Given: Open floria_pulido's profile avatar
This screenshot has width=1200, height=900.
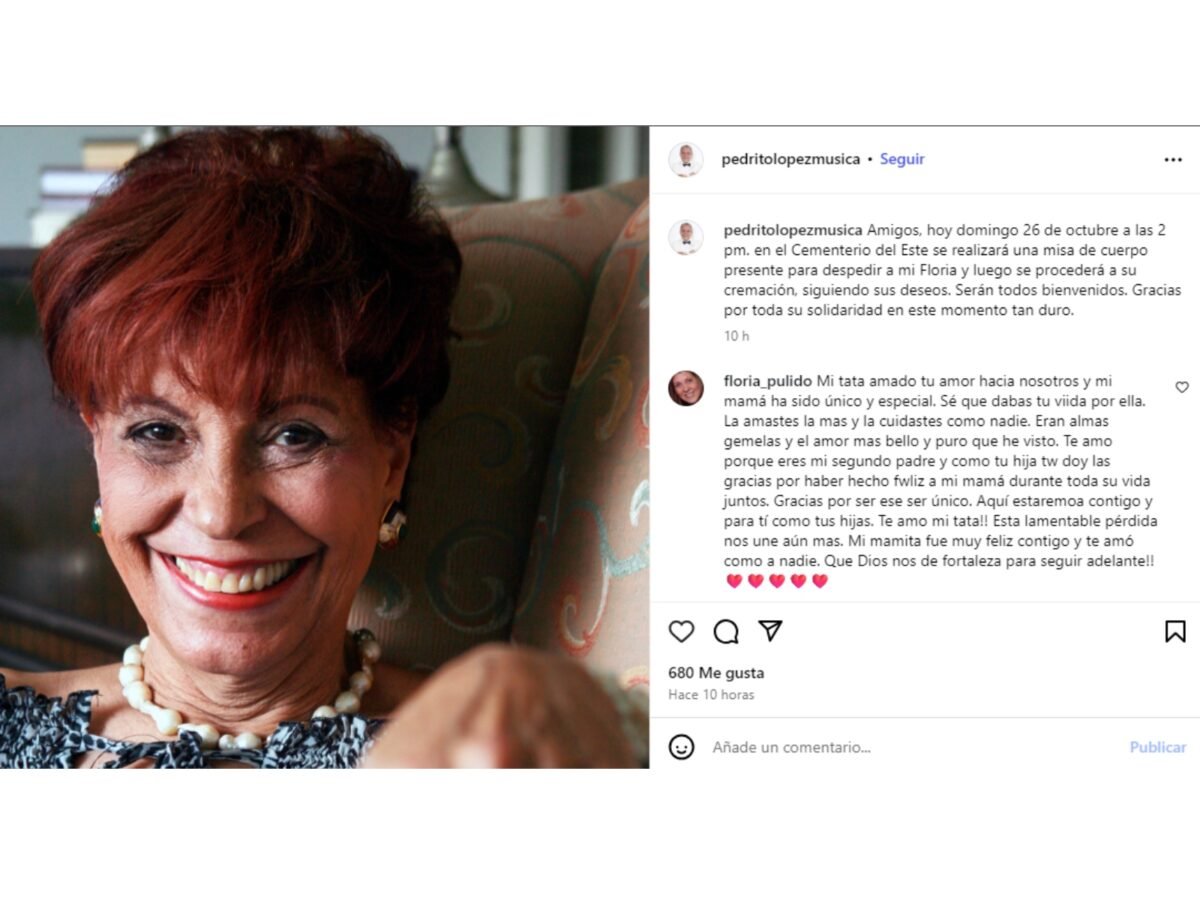Looking at the screenshot, I should click(686, 388).
